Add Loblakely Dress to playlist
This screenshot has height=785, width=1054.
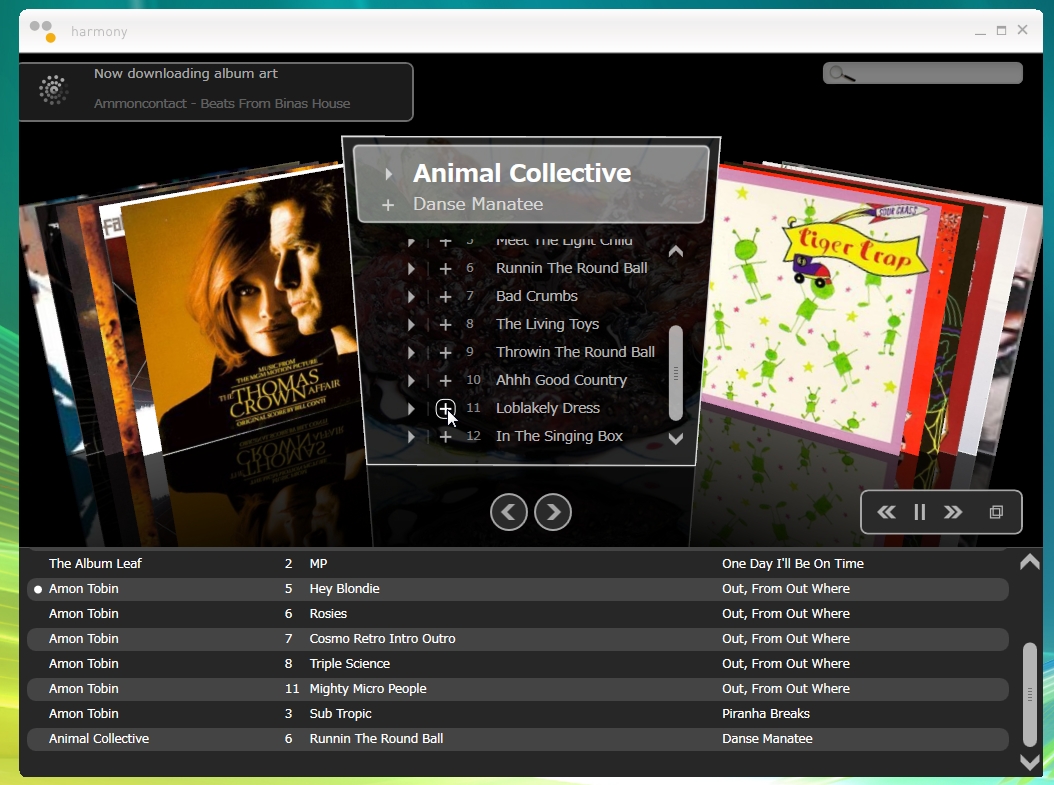445,409
